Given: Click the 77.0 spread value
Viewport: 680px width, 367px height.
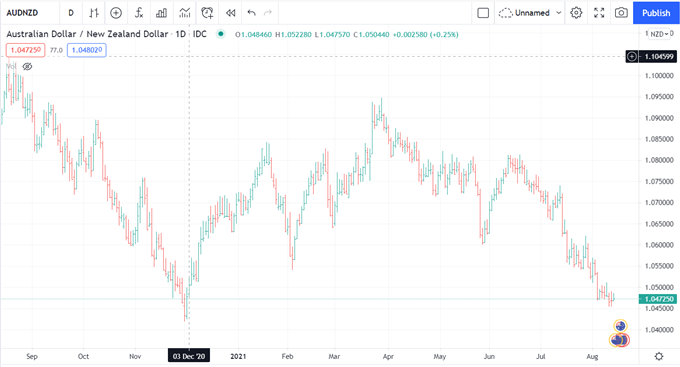Looking at the screenshot, I should 56,50.
